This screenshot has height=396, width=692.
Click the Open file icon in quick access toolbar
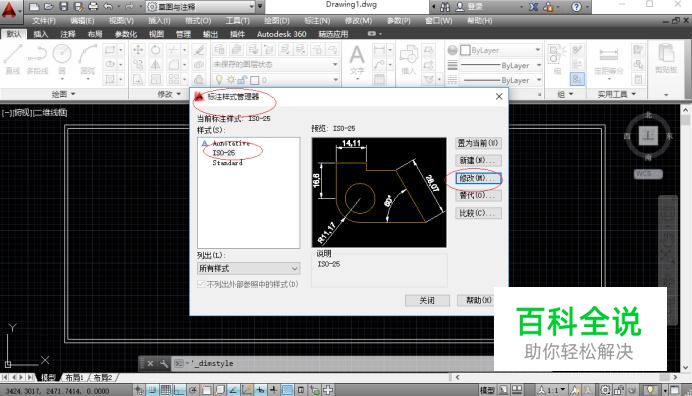(49, 7)
